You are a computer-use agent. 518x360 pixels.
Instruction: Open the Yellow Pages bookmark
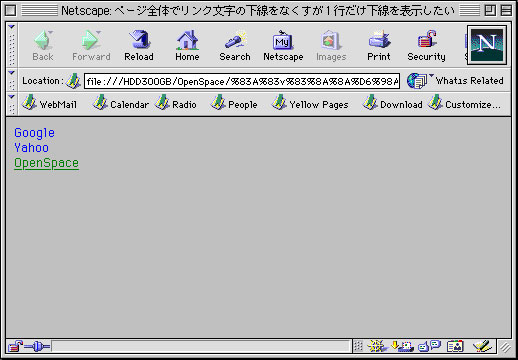310,104
